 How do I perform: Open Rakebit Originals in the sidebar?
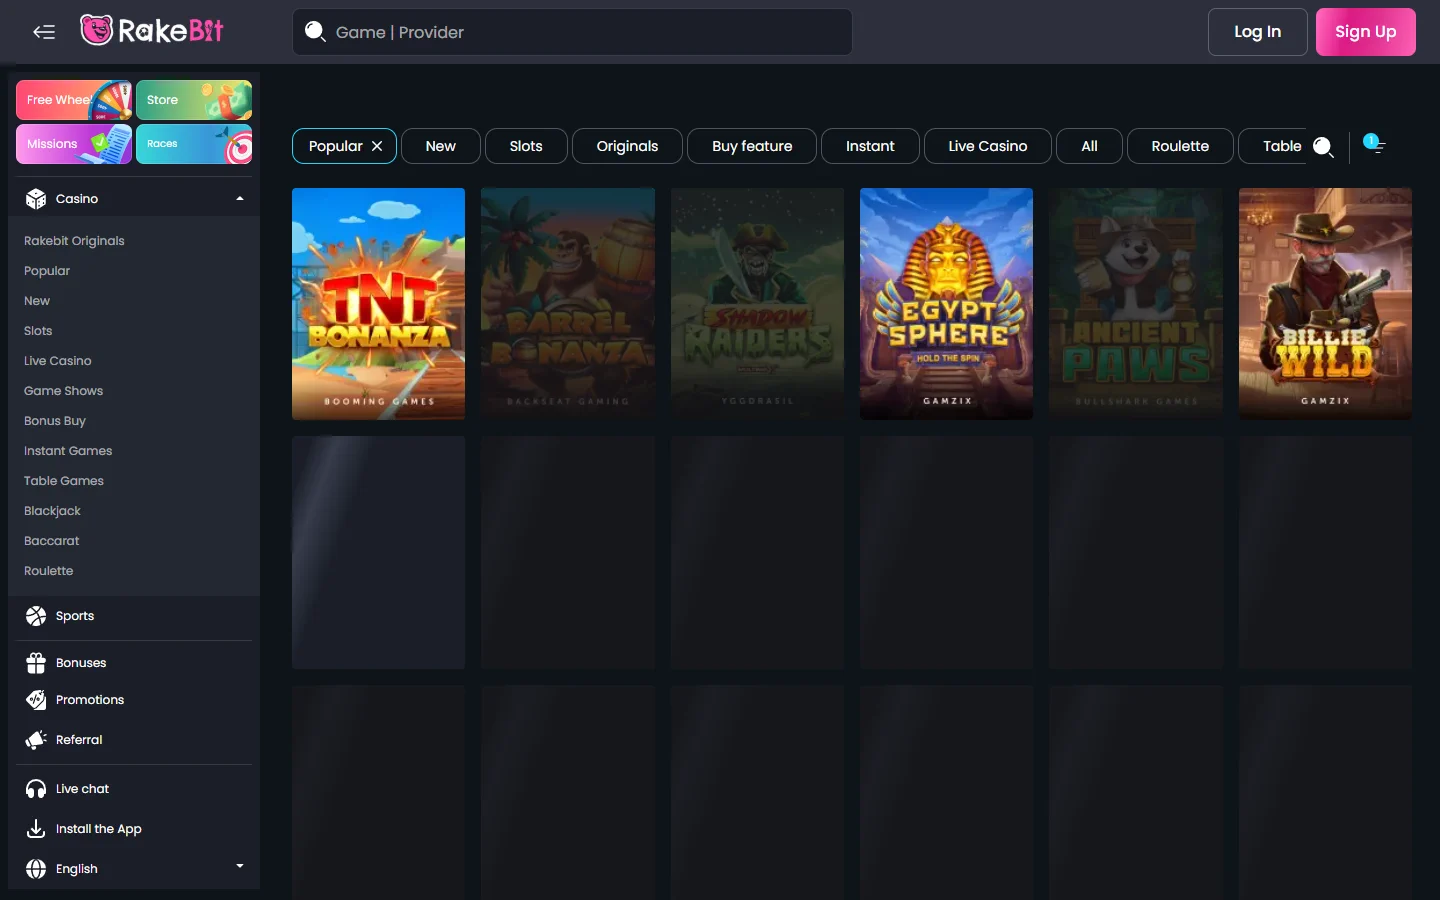tap(74, 241)
